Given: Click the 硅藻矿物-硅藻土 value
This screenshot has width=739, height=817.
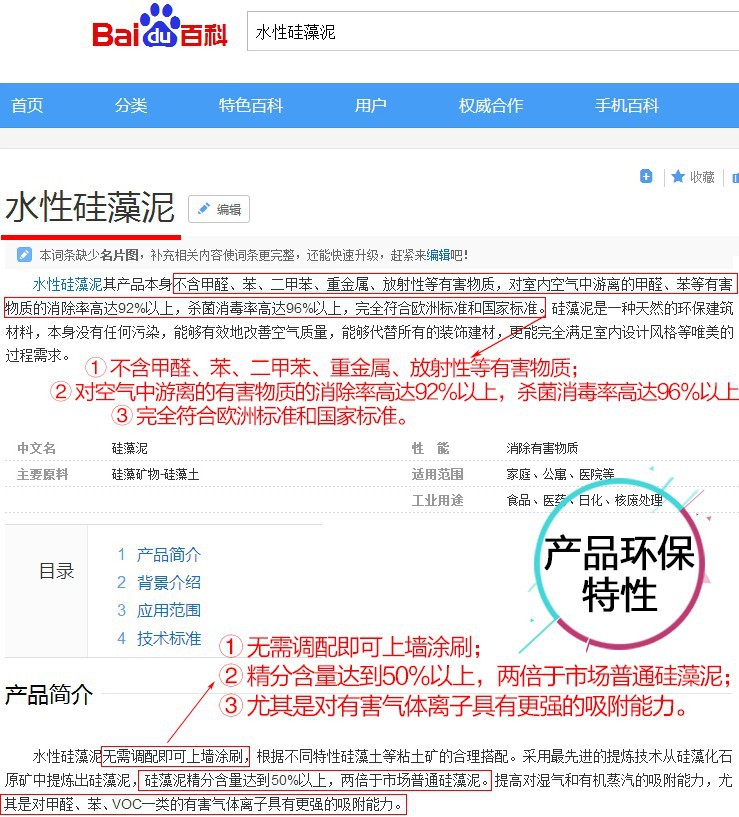Looking at the screenshot, I should point(155,474).
